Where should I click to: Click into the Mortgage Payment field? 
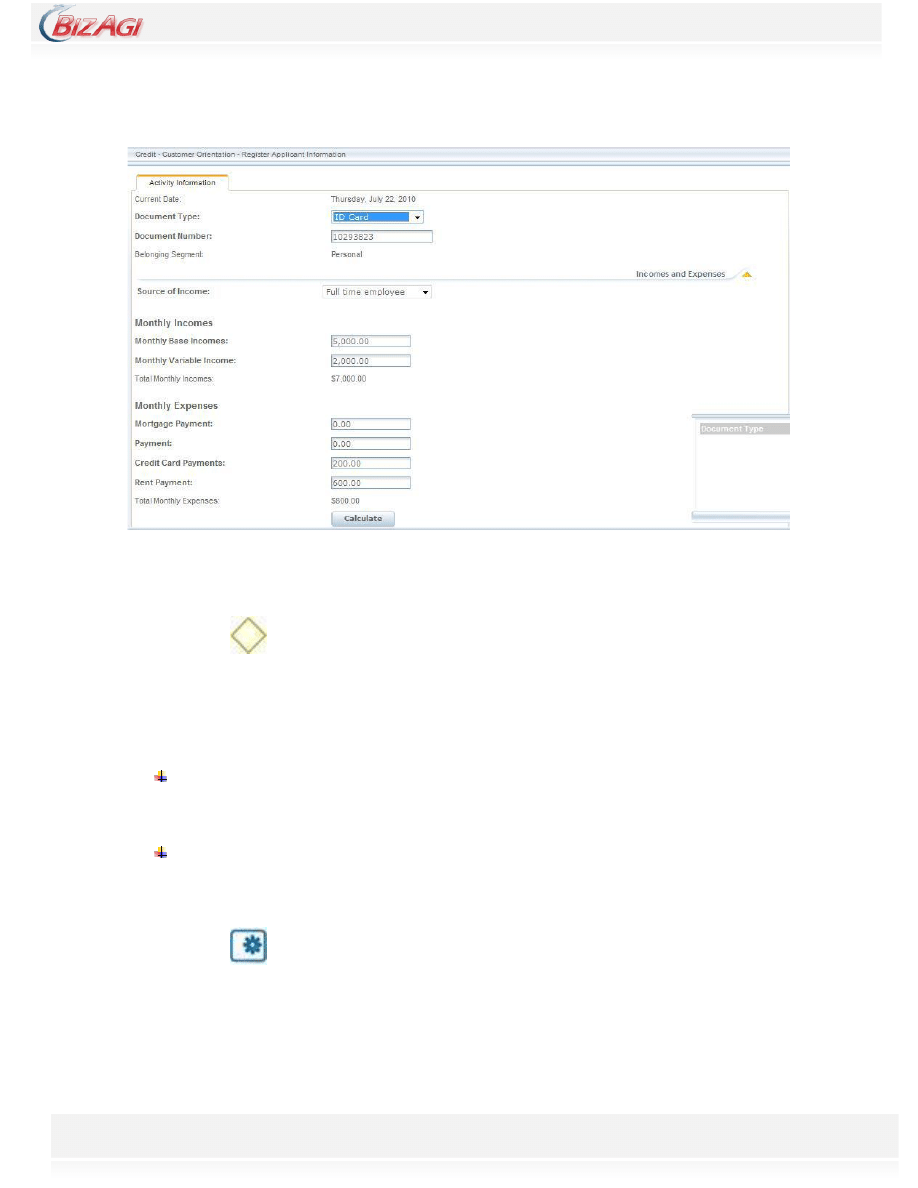[x=370, y=424]
